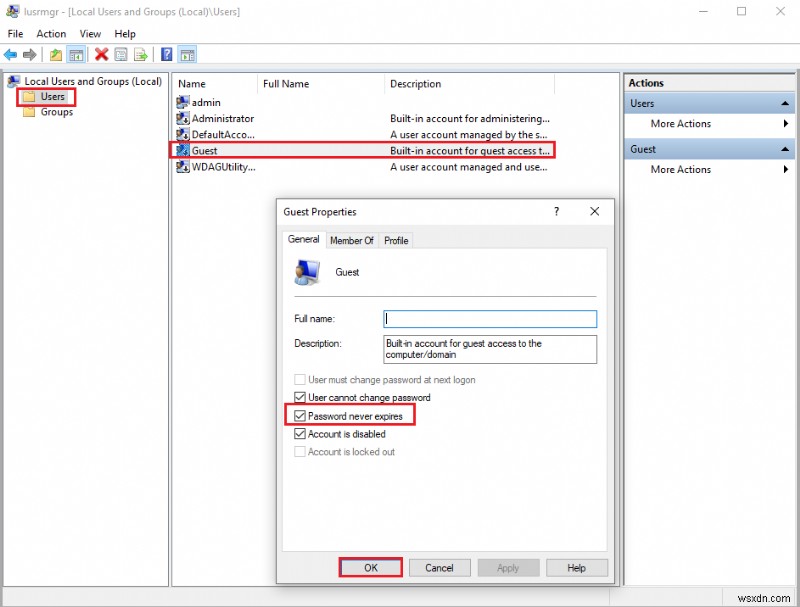Open Properties using the toolbar icon
Screen dimensions: 800x607
(x=121, y=55)
